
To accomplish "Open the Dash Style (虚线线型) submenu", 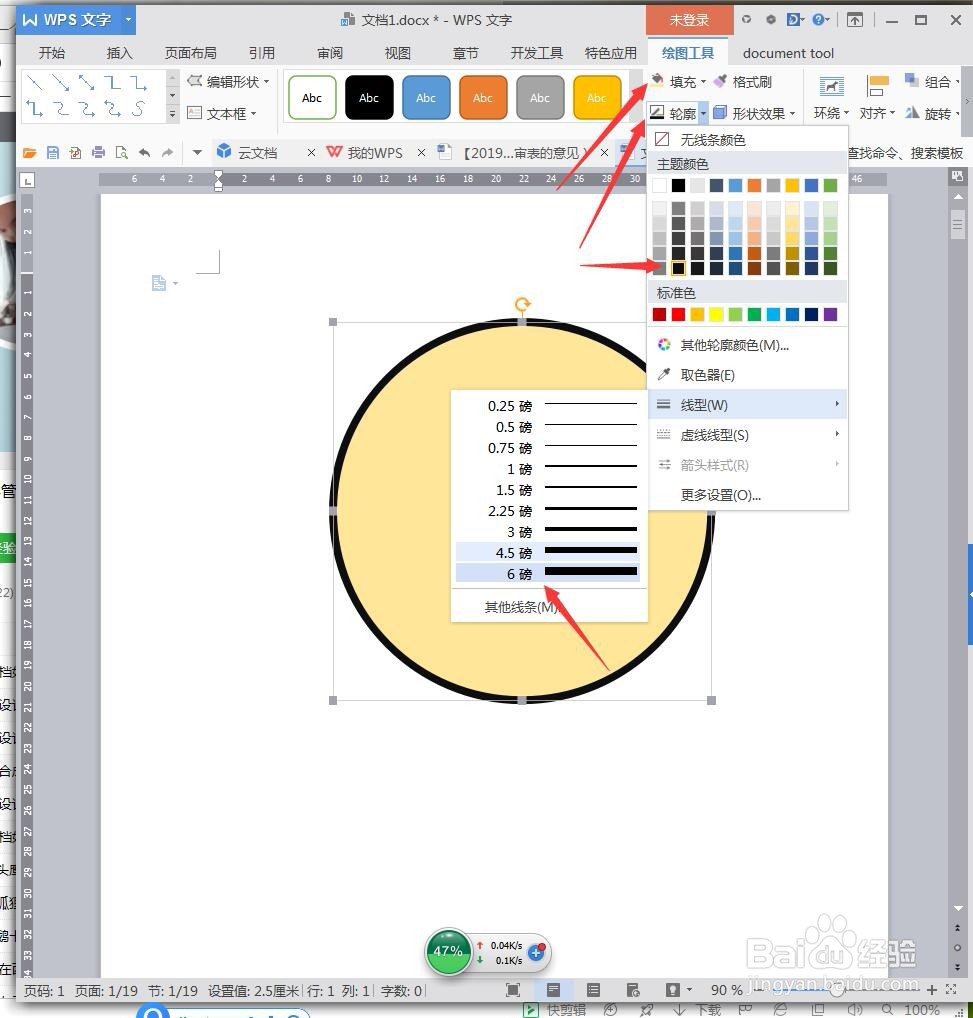I will click(747, 435).
